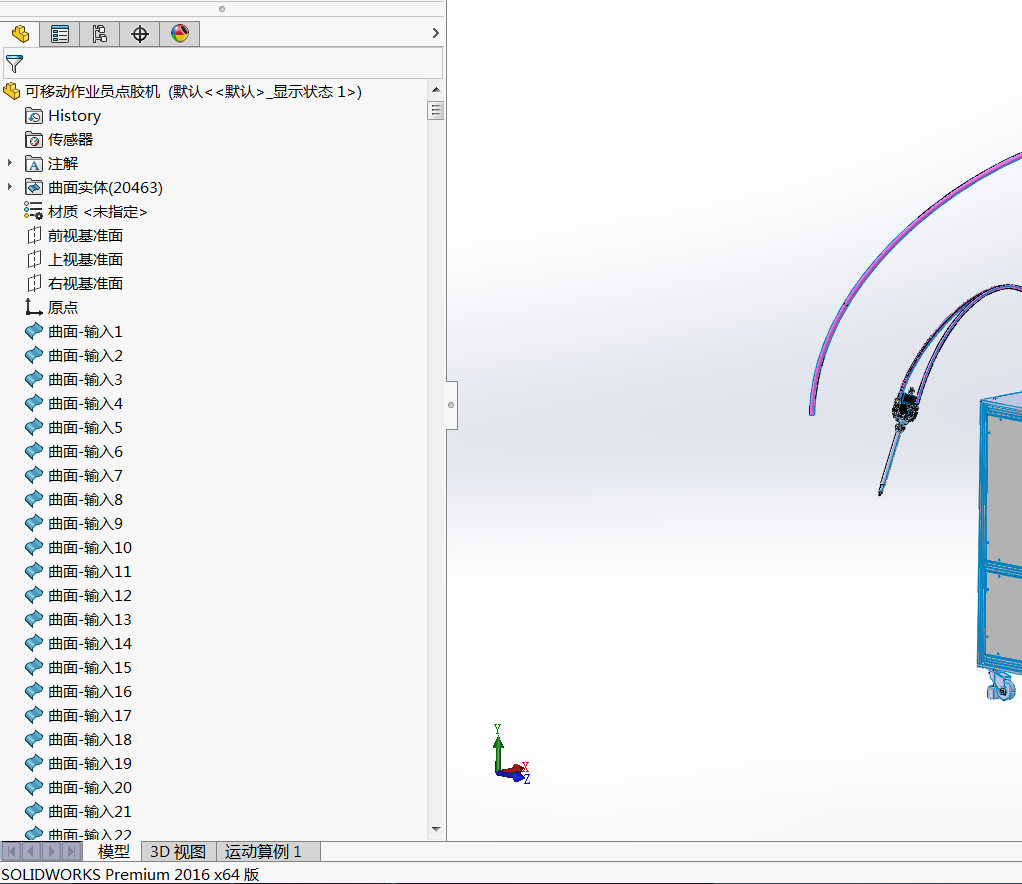Viewport: 1022px width, 884px height.
Task: Click the tree scrollbar up arrow
Action: (436, 89)
